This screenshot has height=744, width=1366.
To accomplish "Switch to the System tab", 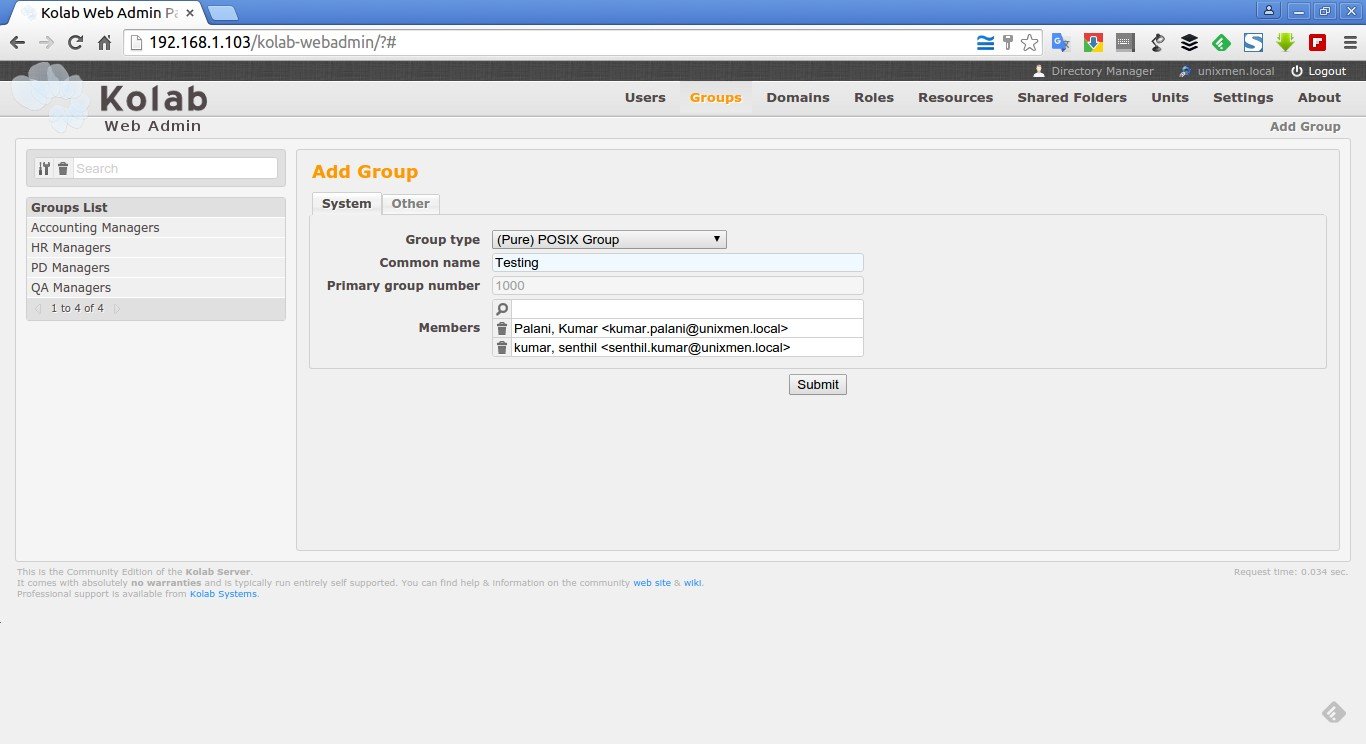I will tap(347, 203).
